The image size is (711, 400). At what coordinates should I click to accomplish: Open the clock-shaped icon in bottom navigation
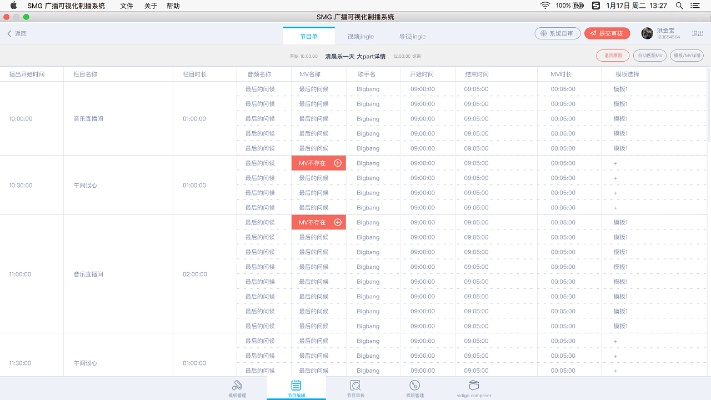415,386
